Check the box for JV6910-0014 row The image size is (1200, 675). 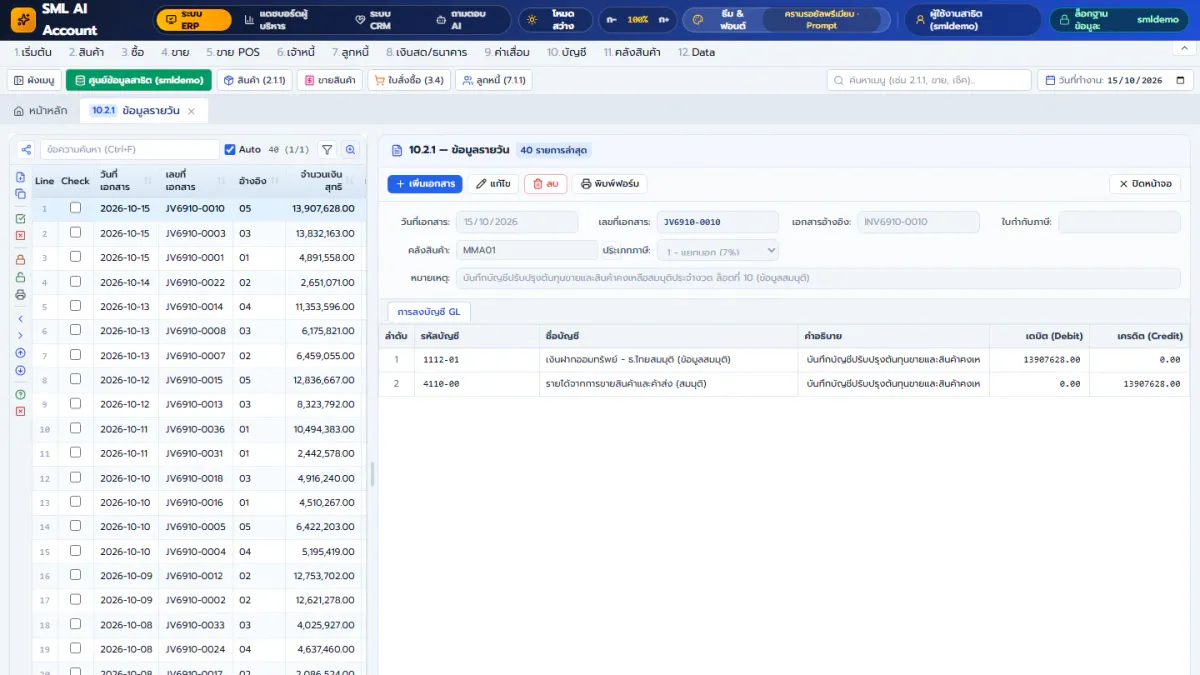click(x=75, y=306)
